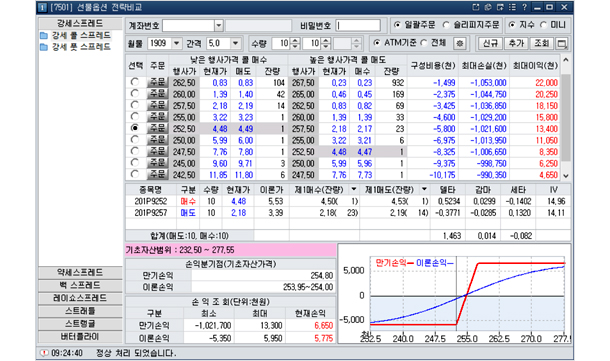
Task: Open the 버터플라이 strategy group
Action: 80,336
